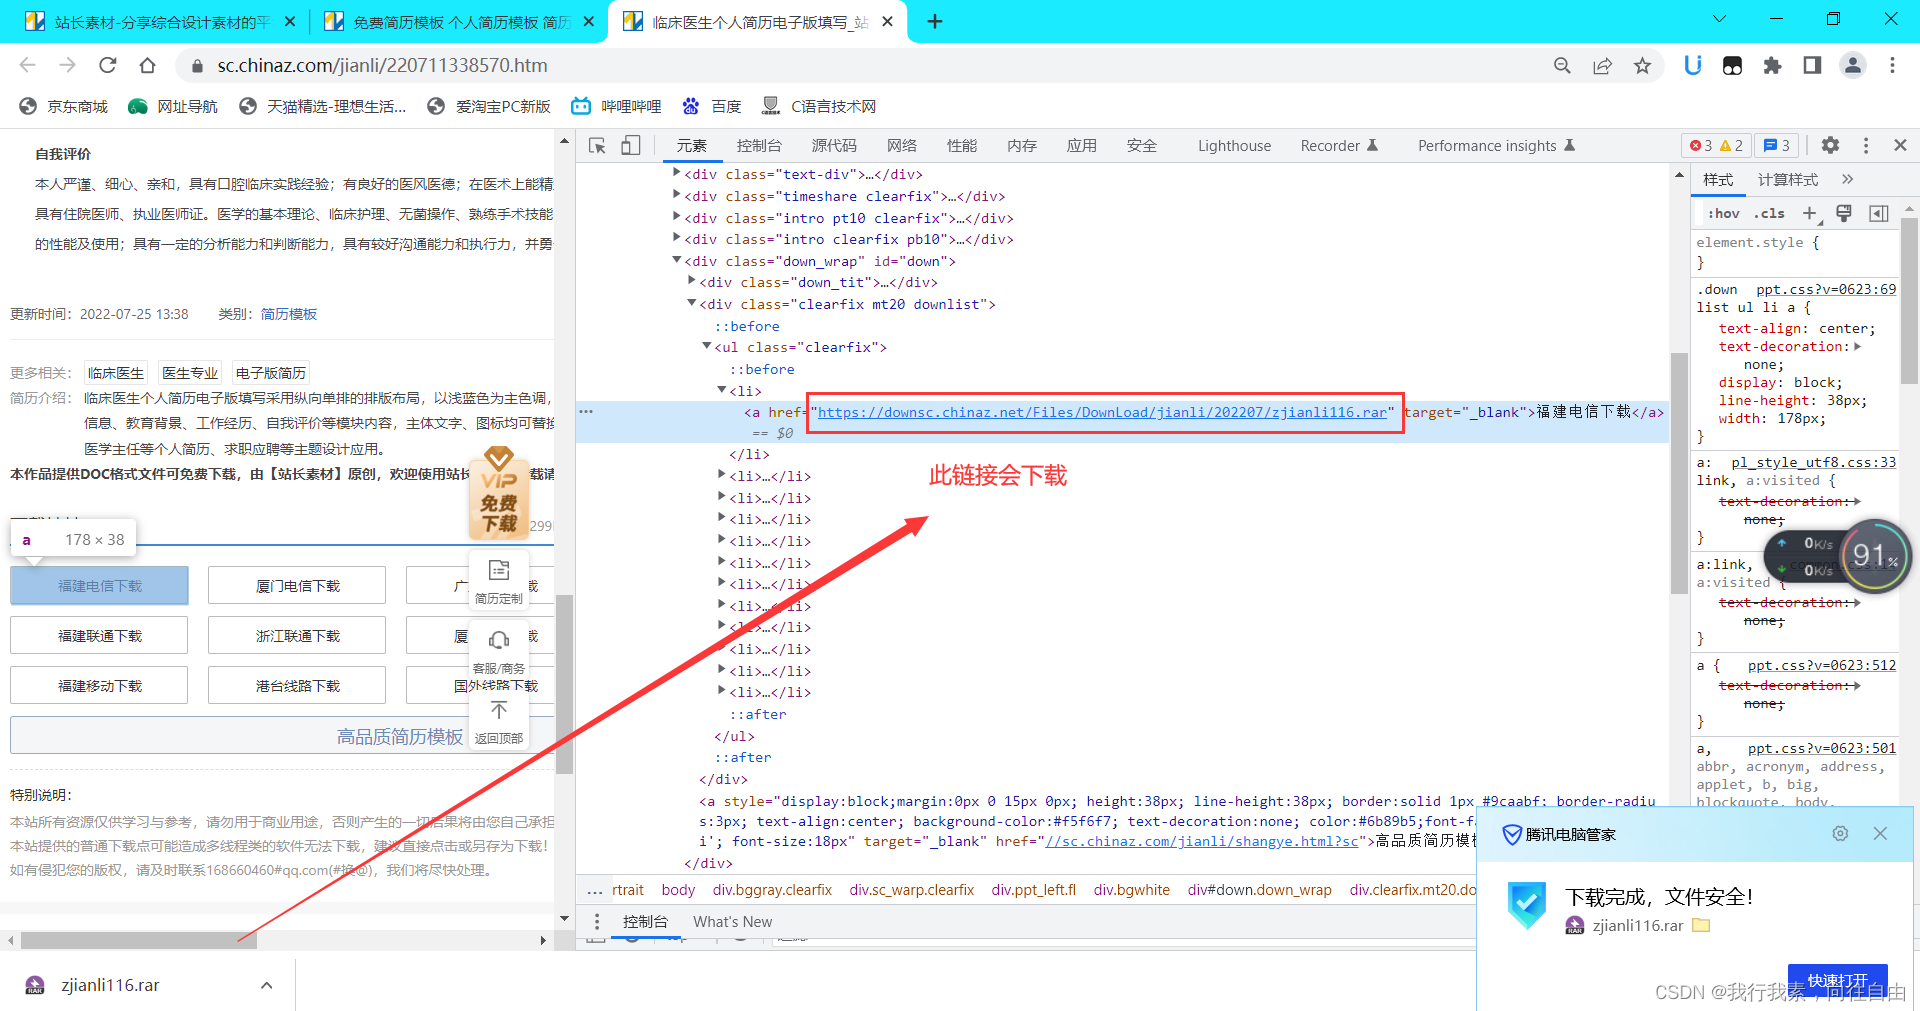Click the 福建电信下载 download button

[99, 586]
